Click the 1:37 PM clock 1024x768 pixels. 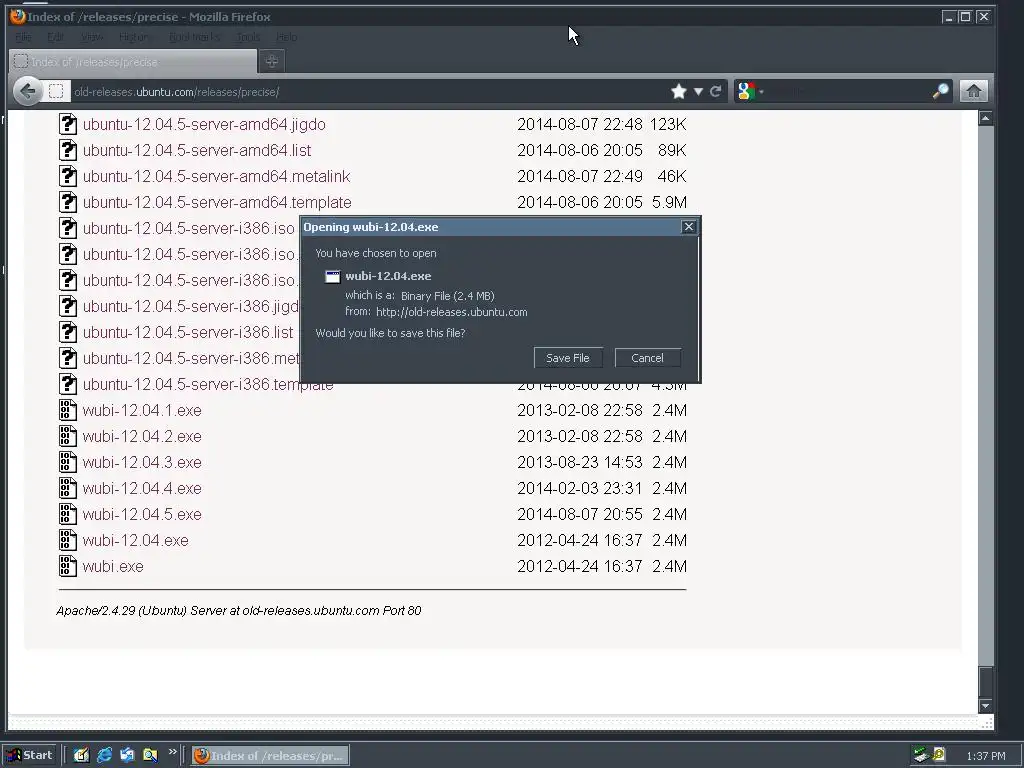tap(985, 756)
